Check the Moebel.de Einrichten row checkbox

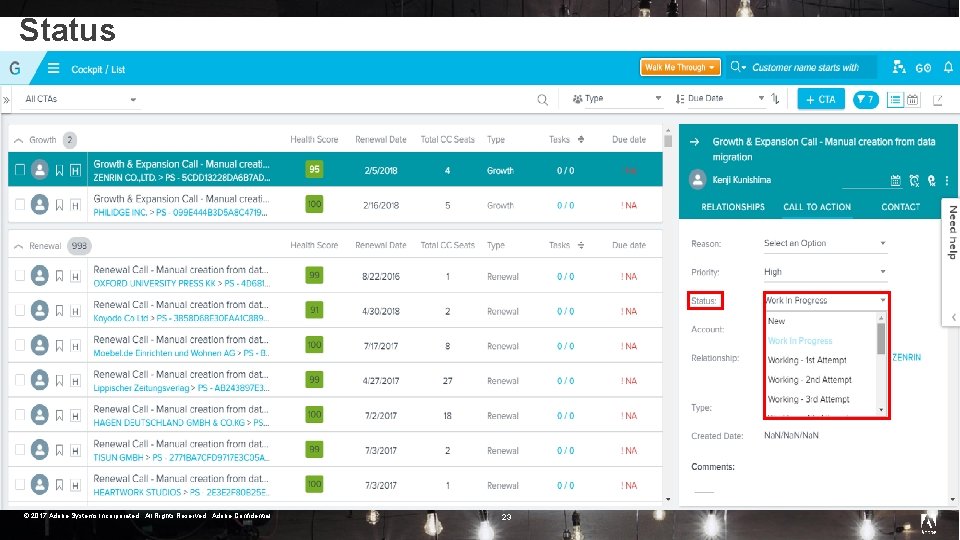[x=20, y=345]
